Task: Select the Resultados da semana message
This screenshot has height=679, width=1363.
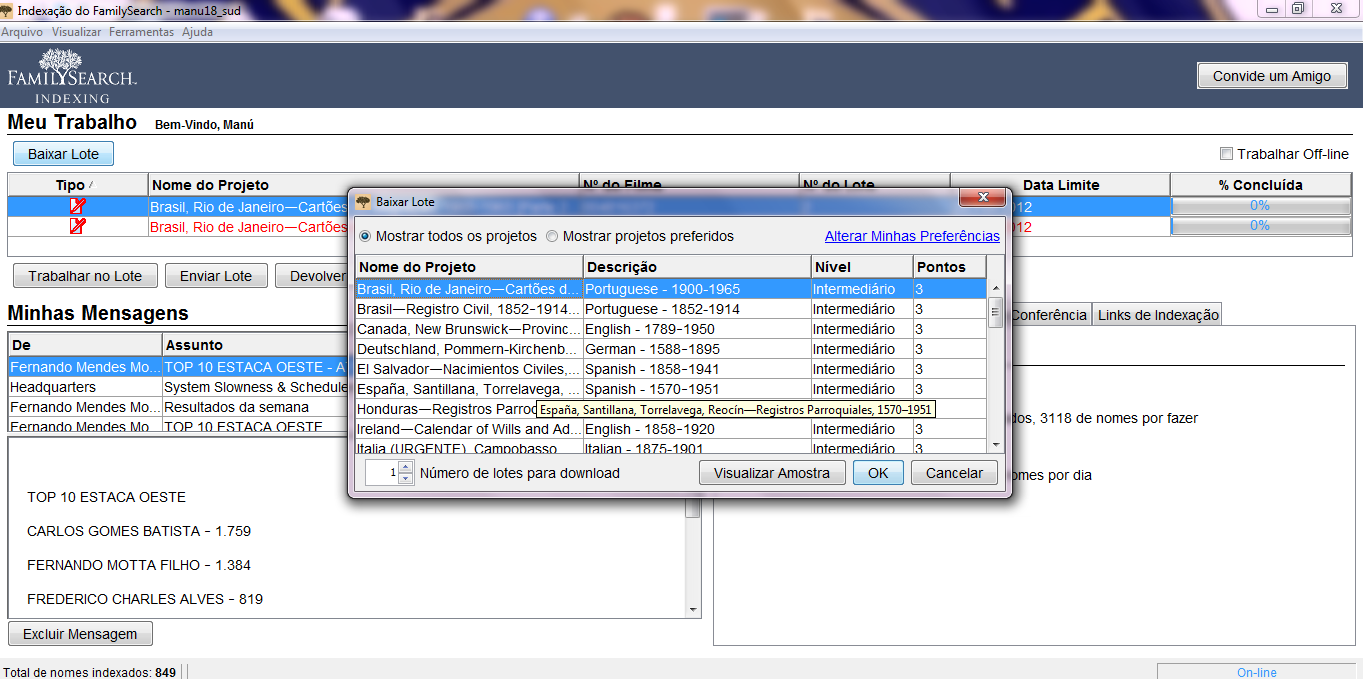Action: (x=178, y=407)
